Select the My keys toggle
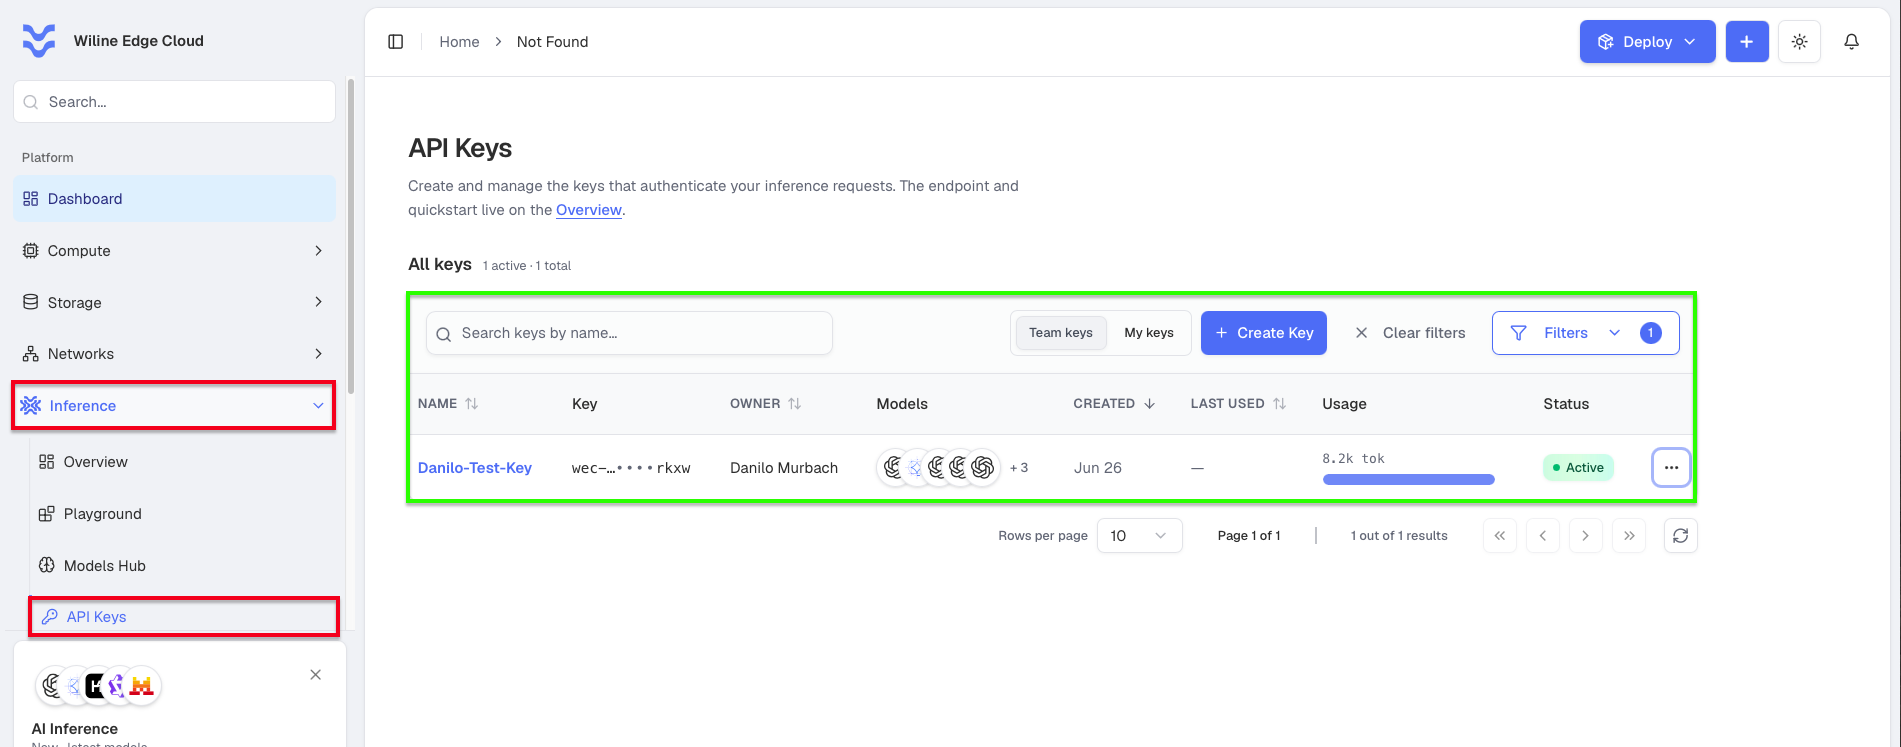Viewport: 1901px width, 747px height. click(1149, 333)
